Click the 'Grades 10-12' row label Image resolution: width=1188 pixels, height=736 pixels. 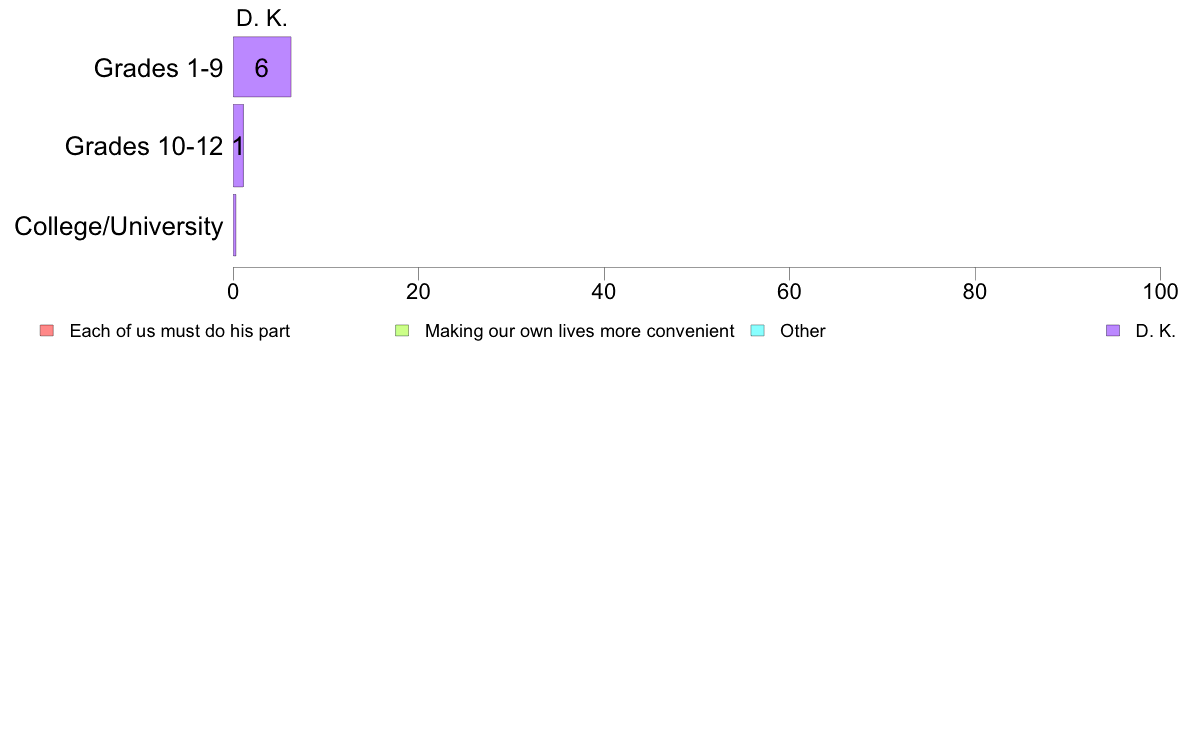click(144, 146)
